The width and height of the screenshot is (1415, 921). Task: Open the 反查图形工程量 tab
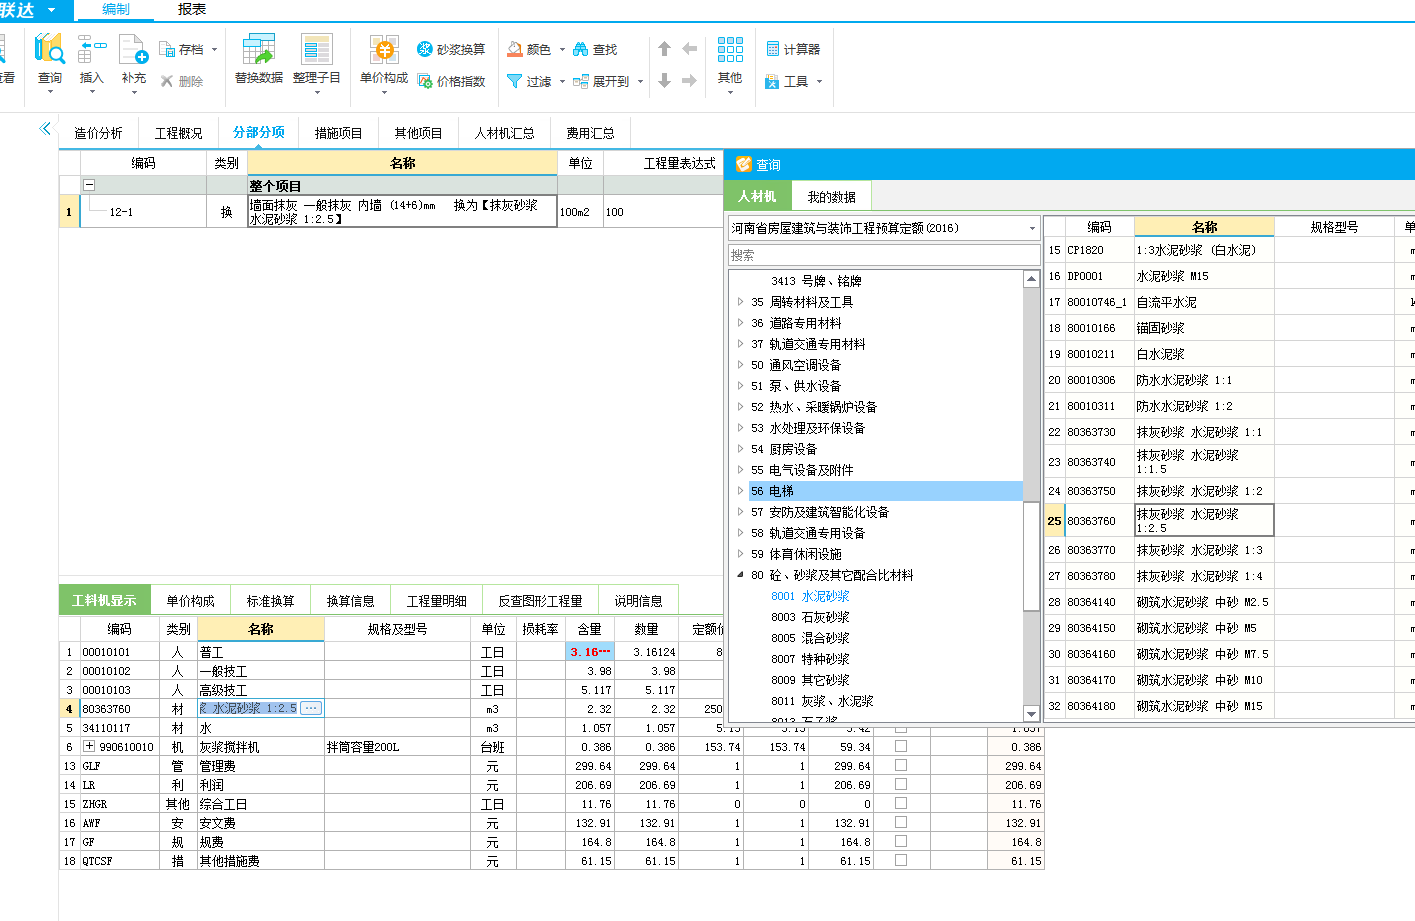[540, 600]
